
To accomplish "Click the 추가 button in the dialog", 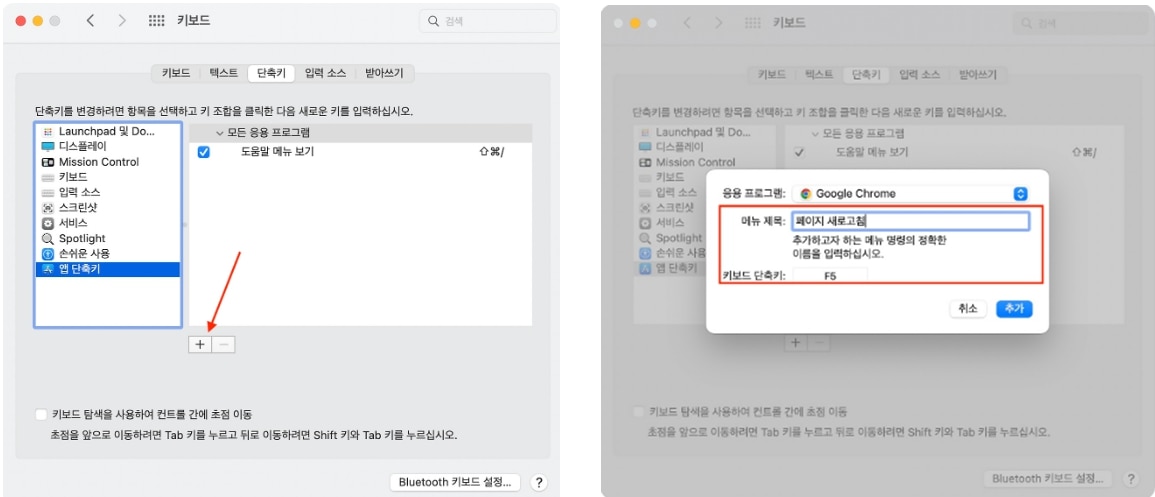I will [x=1014, y=309].
